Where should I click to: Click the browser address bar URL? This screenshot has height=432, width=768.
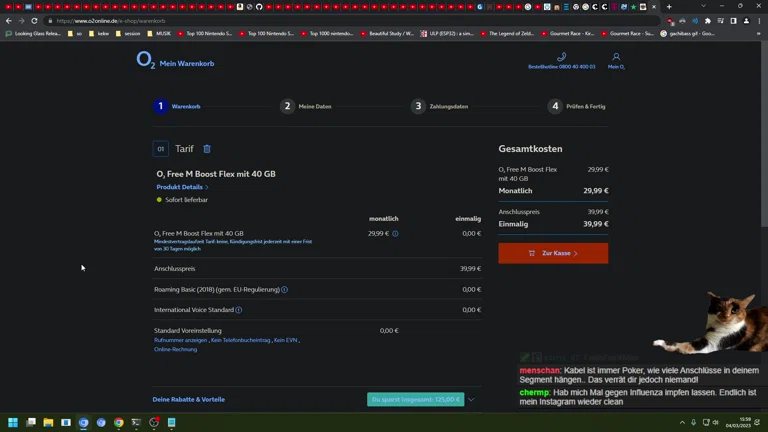pos(200,20)
